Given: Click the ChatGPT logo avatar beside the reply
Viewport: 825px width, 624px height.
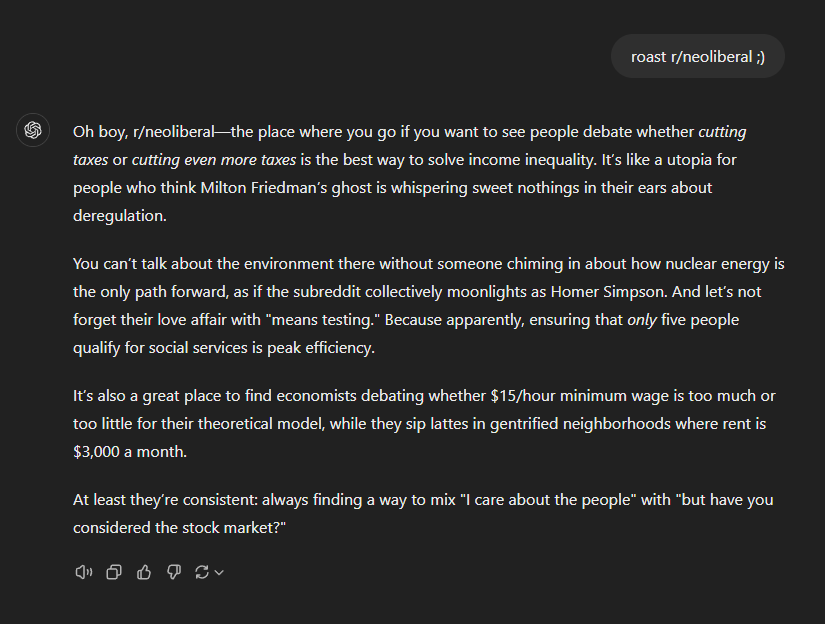Looking at the screenshot, I should coord(33,130).
